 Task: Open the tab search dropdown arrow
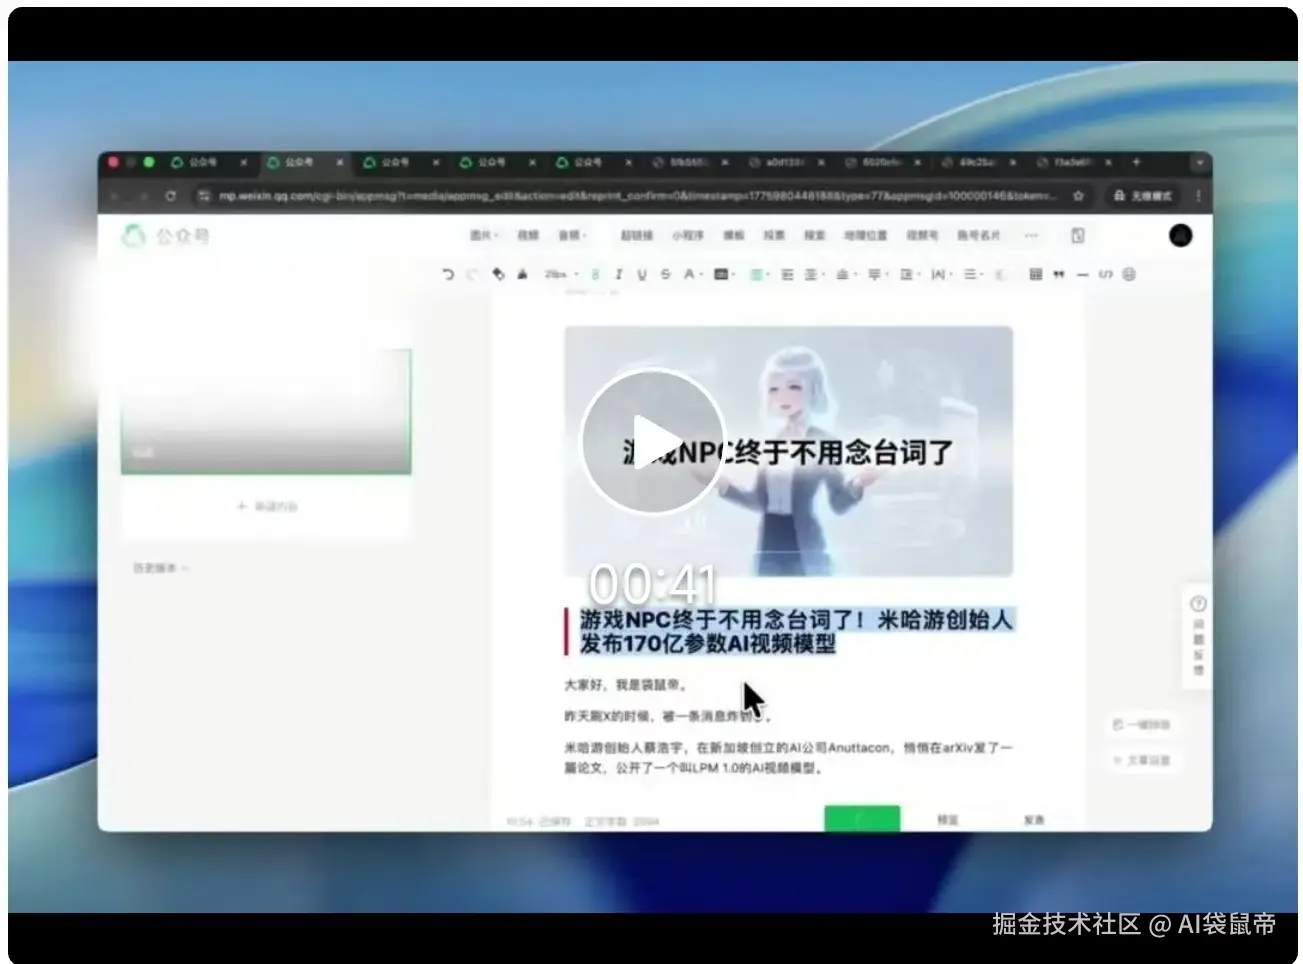[1199, 162]
